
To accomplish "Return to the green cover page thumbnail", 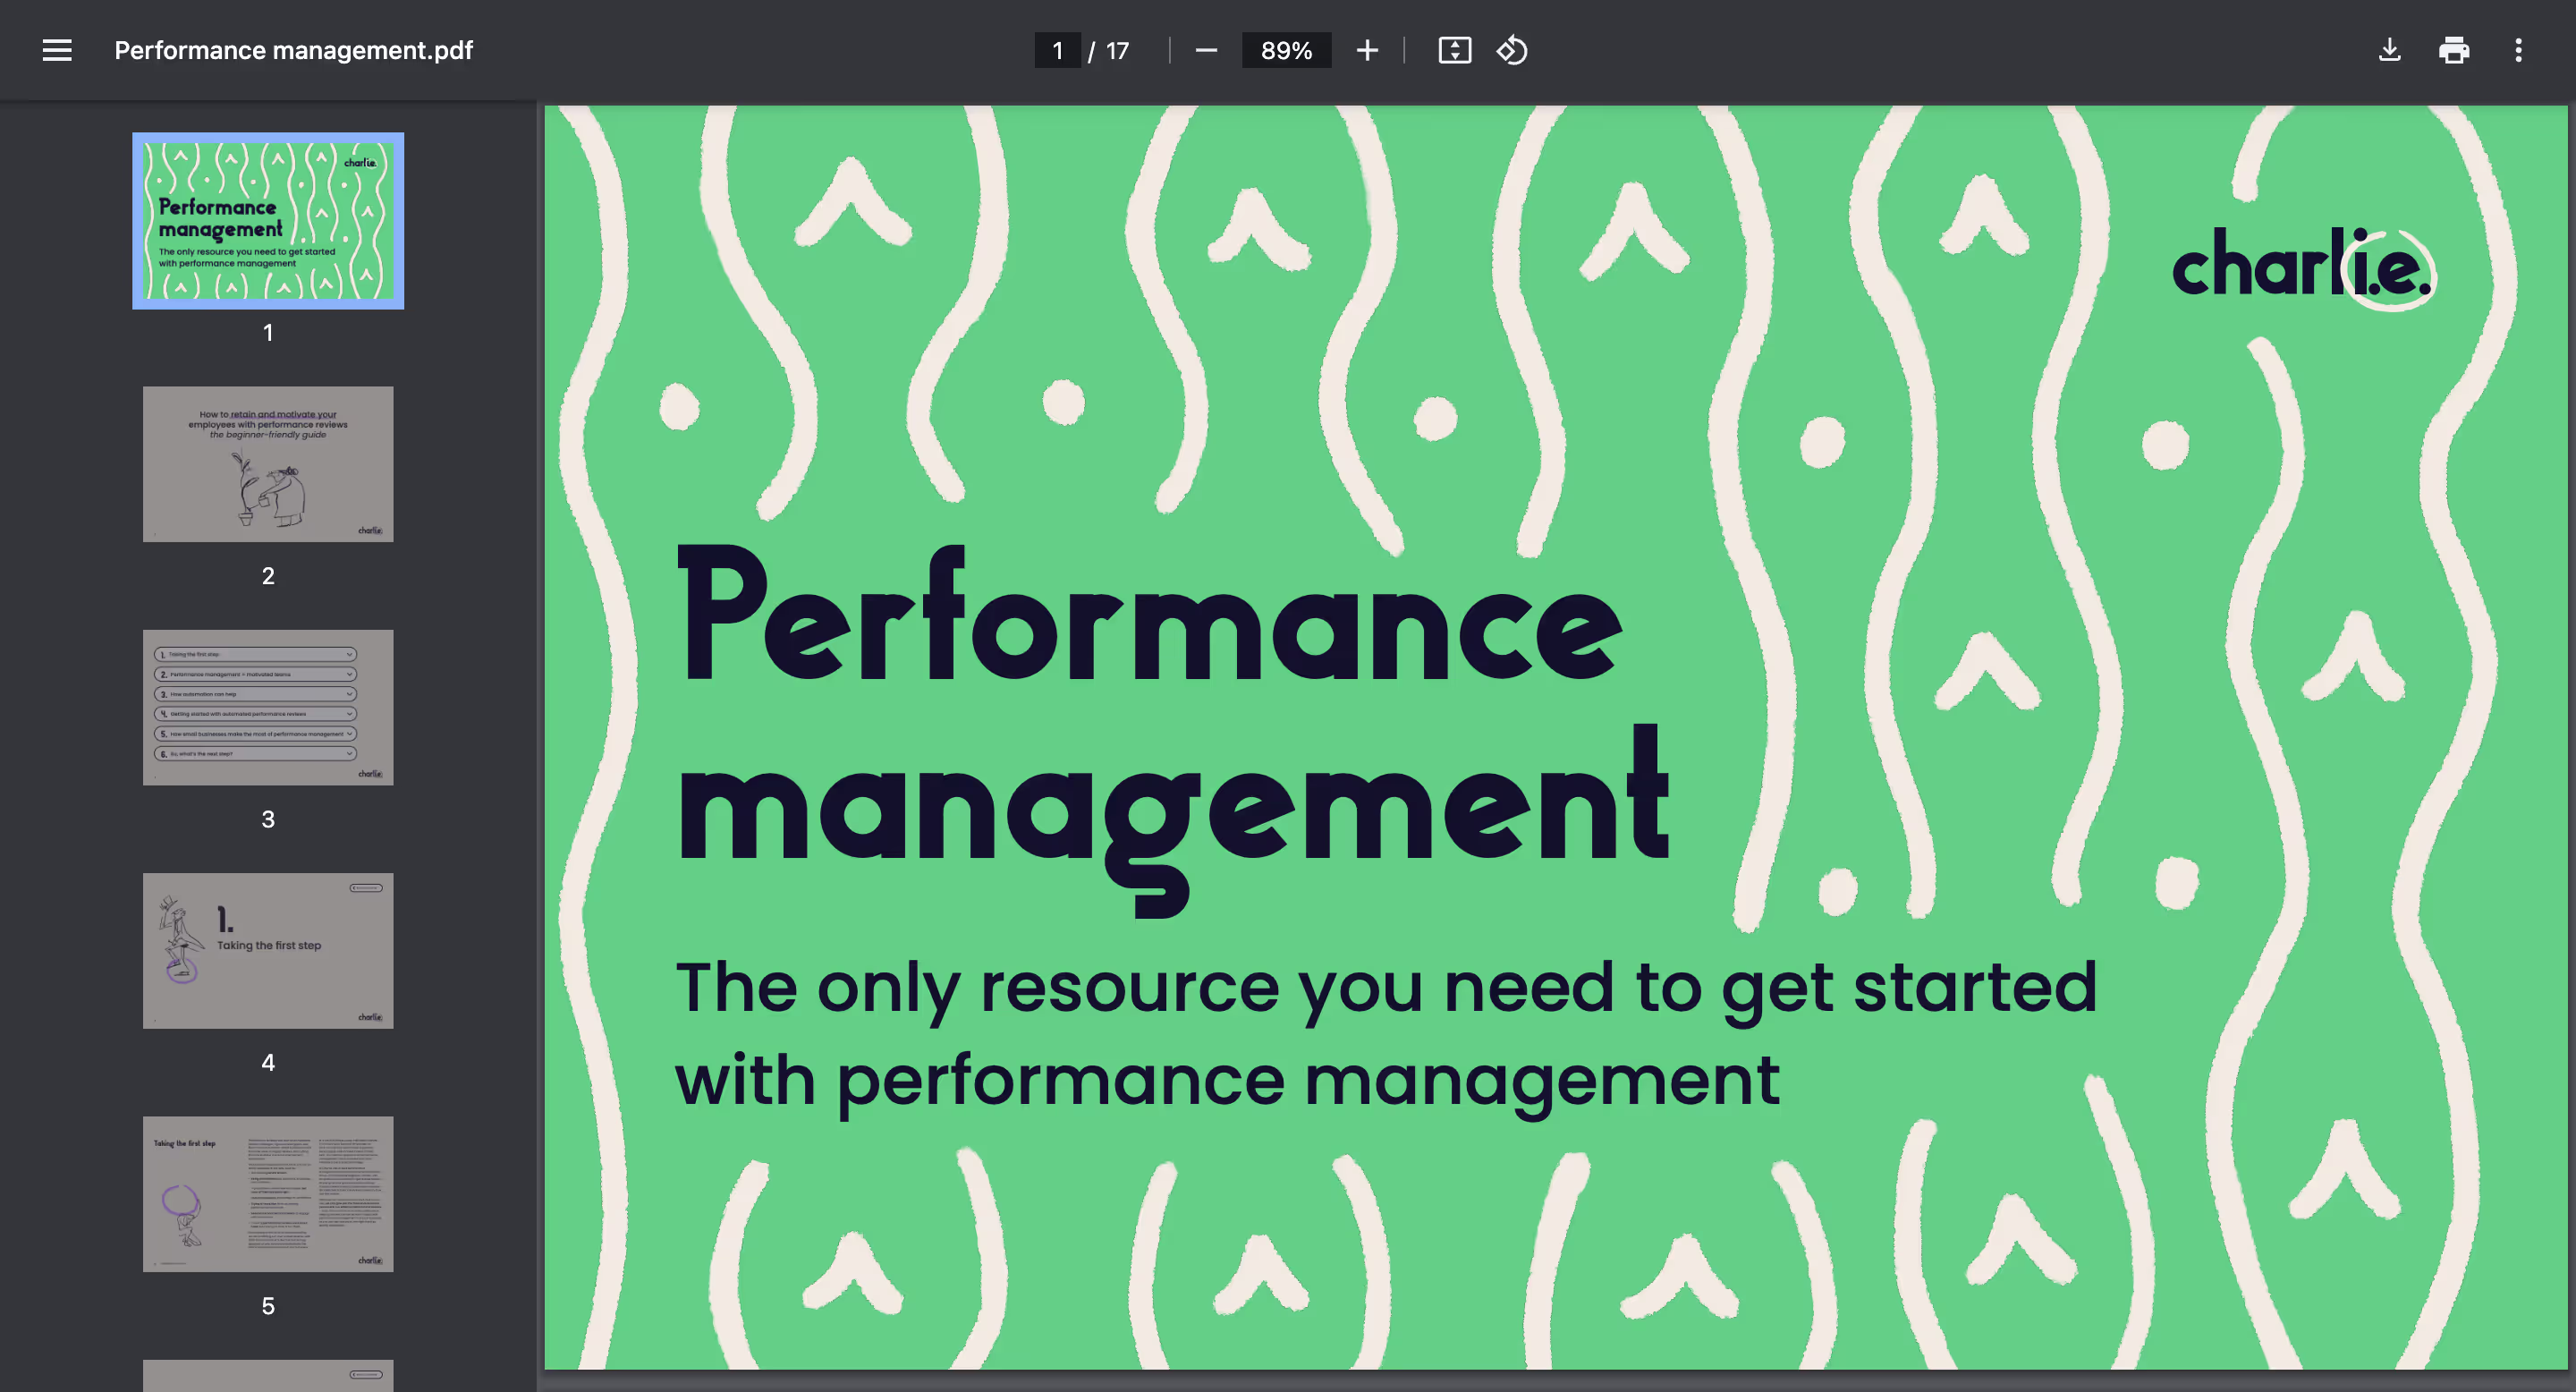I will [267, 220].
